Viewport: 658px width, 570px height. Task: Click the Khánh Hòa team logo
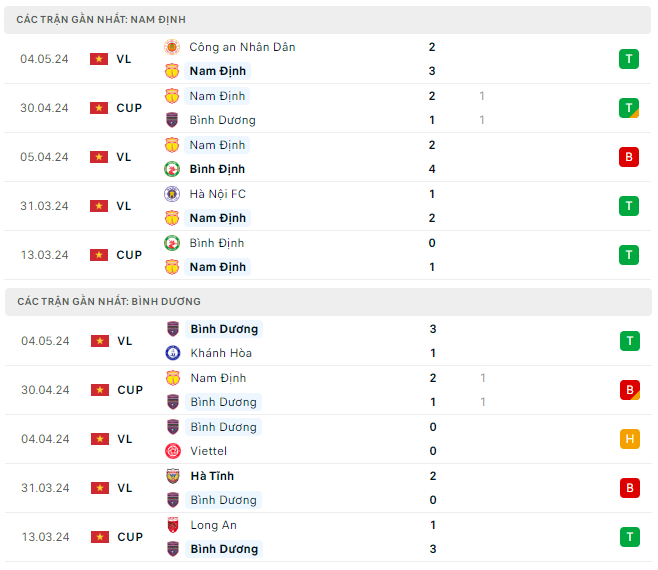(x=172, y=353)
